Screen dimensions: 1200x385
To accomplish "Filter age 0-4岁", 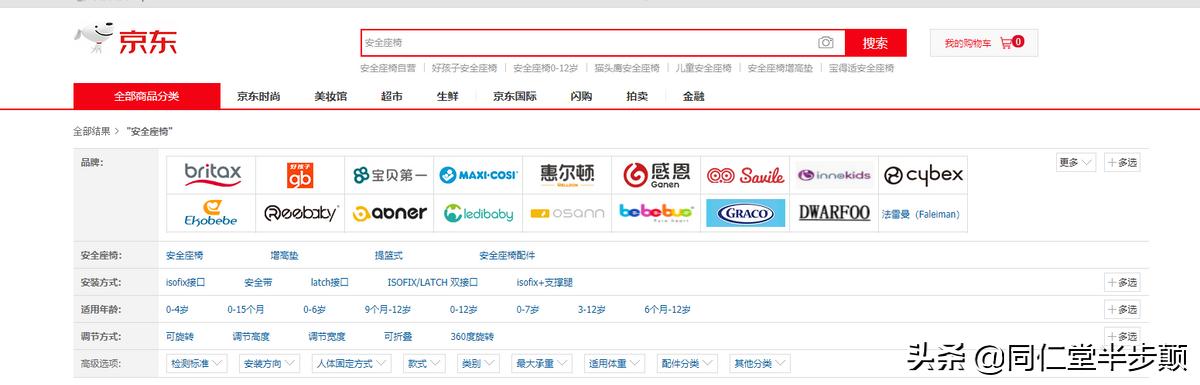I will coord(177,310).
